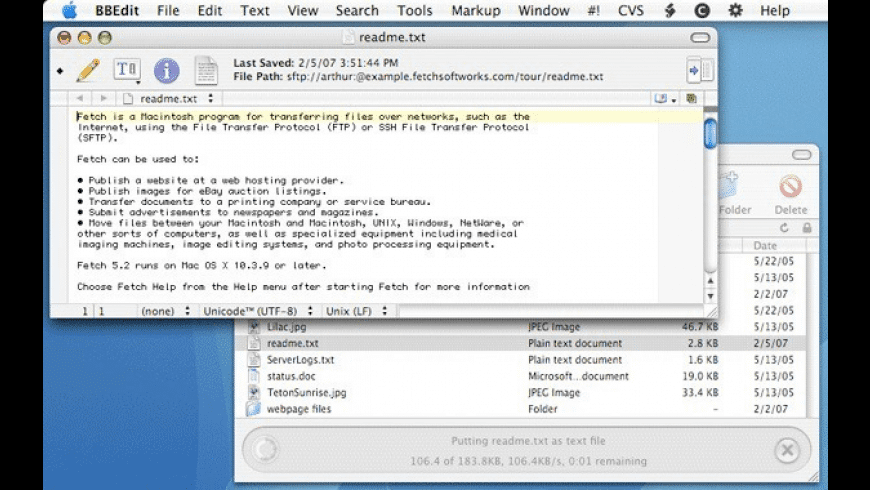Viewport: 870px width, 490px height.
Task: Click the pencil document-state icon in BBEdit toolbar
Action: pos(88,70)
